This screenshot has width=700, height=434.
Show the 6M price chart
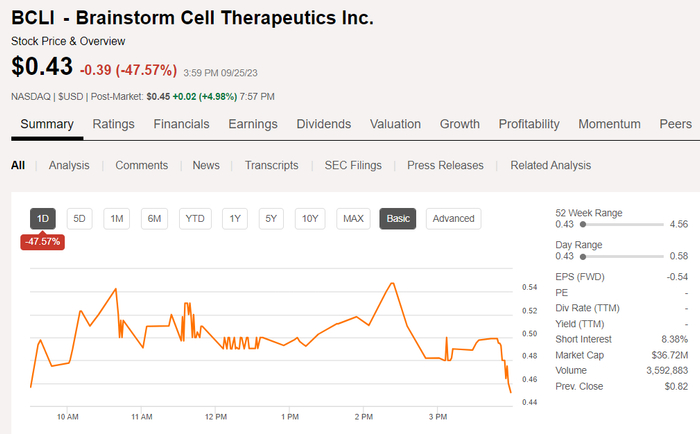coord(154,218)
